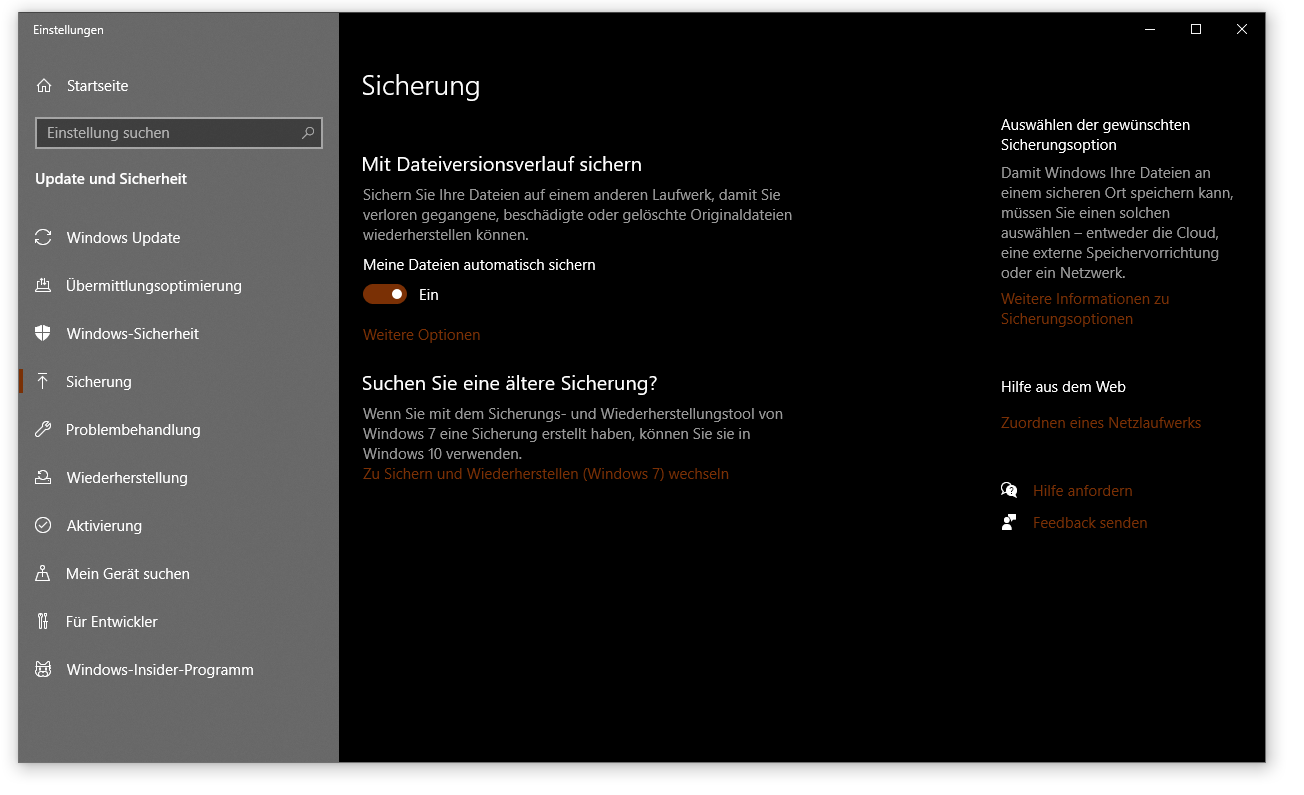Select Sicherung sidebar entry

179,382
